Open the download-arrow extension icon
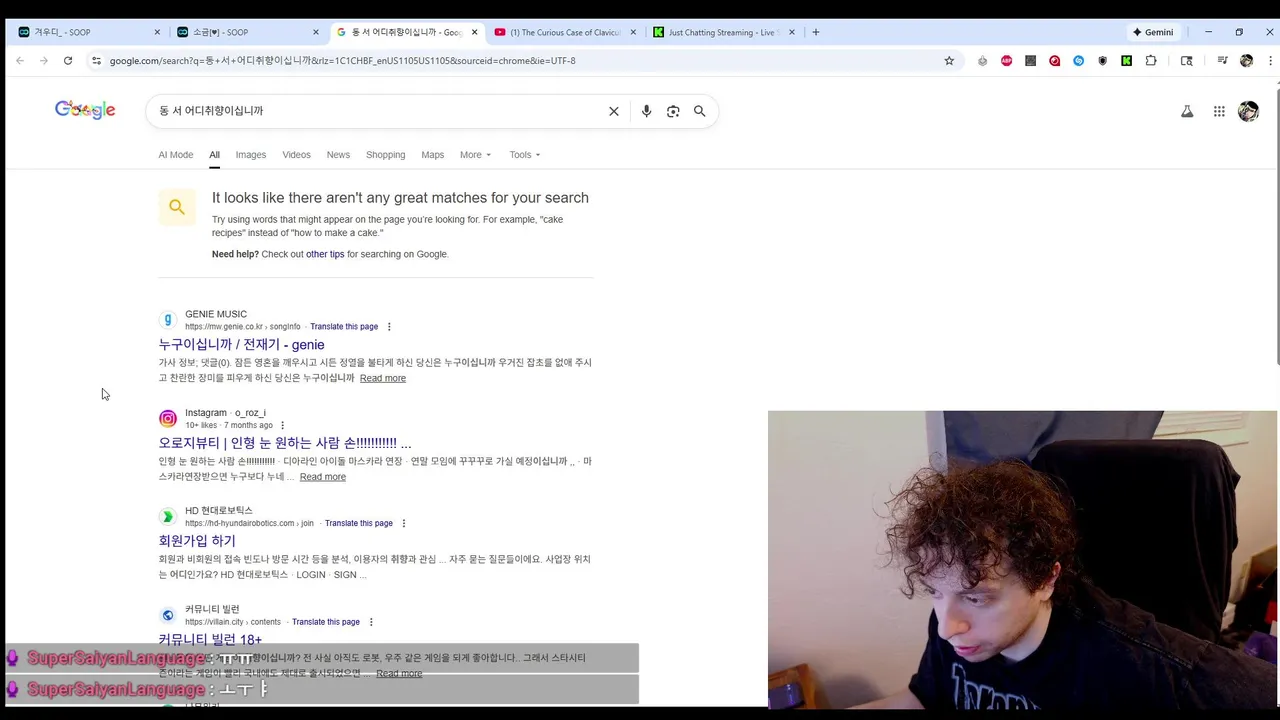1280x720 pixels. tap(982, 60)
